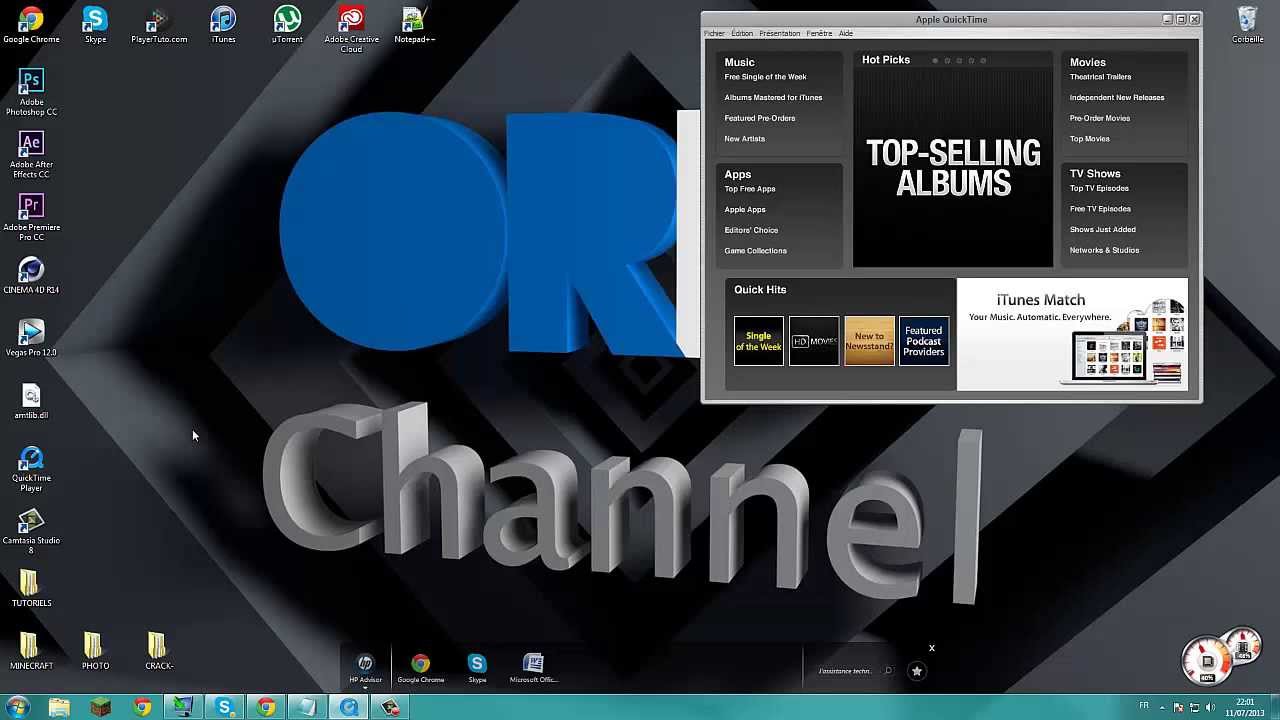Click the Apple Apps link
Image resolution: width=1280 pixels, height=720 pixels.
pyautogui.click(x=745, y=210)
